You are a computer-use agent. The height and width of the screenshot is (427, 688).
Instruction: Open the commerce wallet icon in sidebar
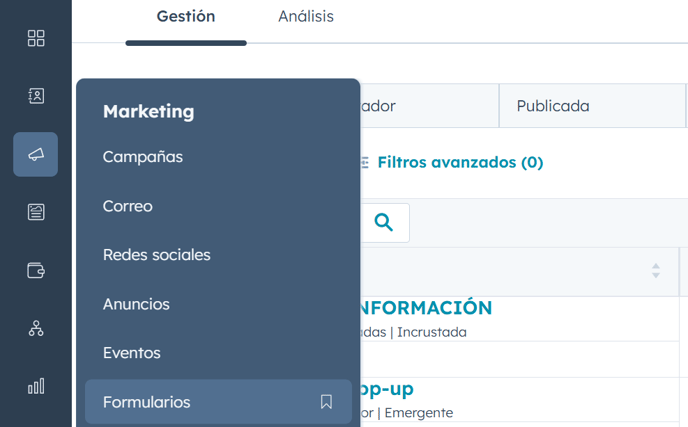pos(36,270)
